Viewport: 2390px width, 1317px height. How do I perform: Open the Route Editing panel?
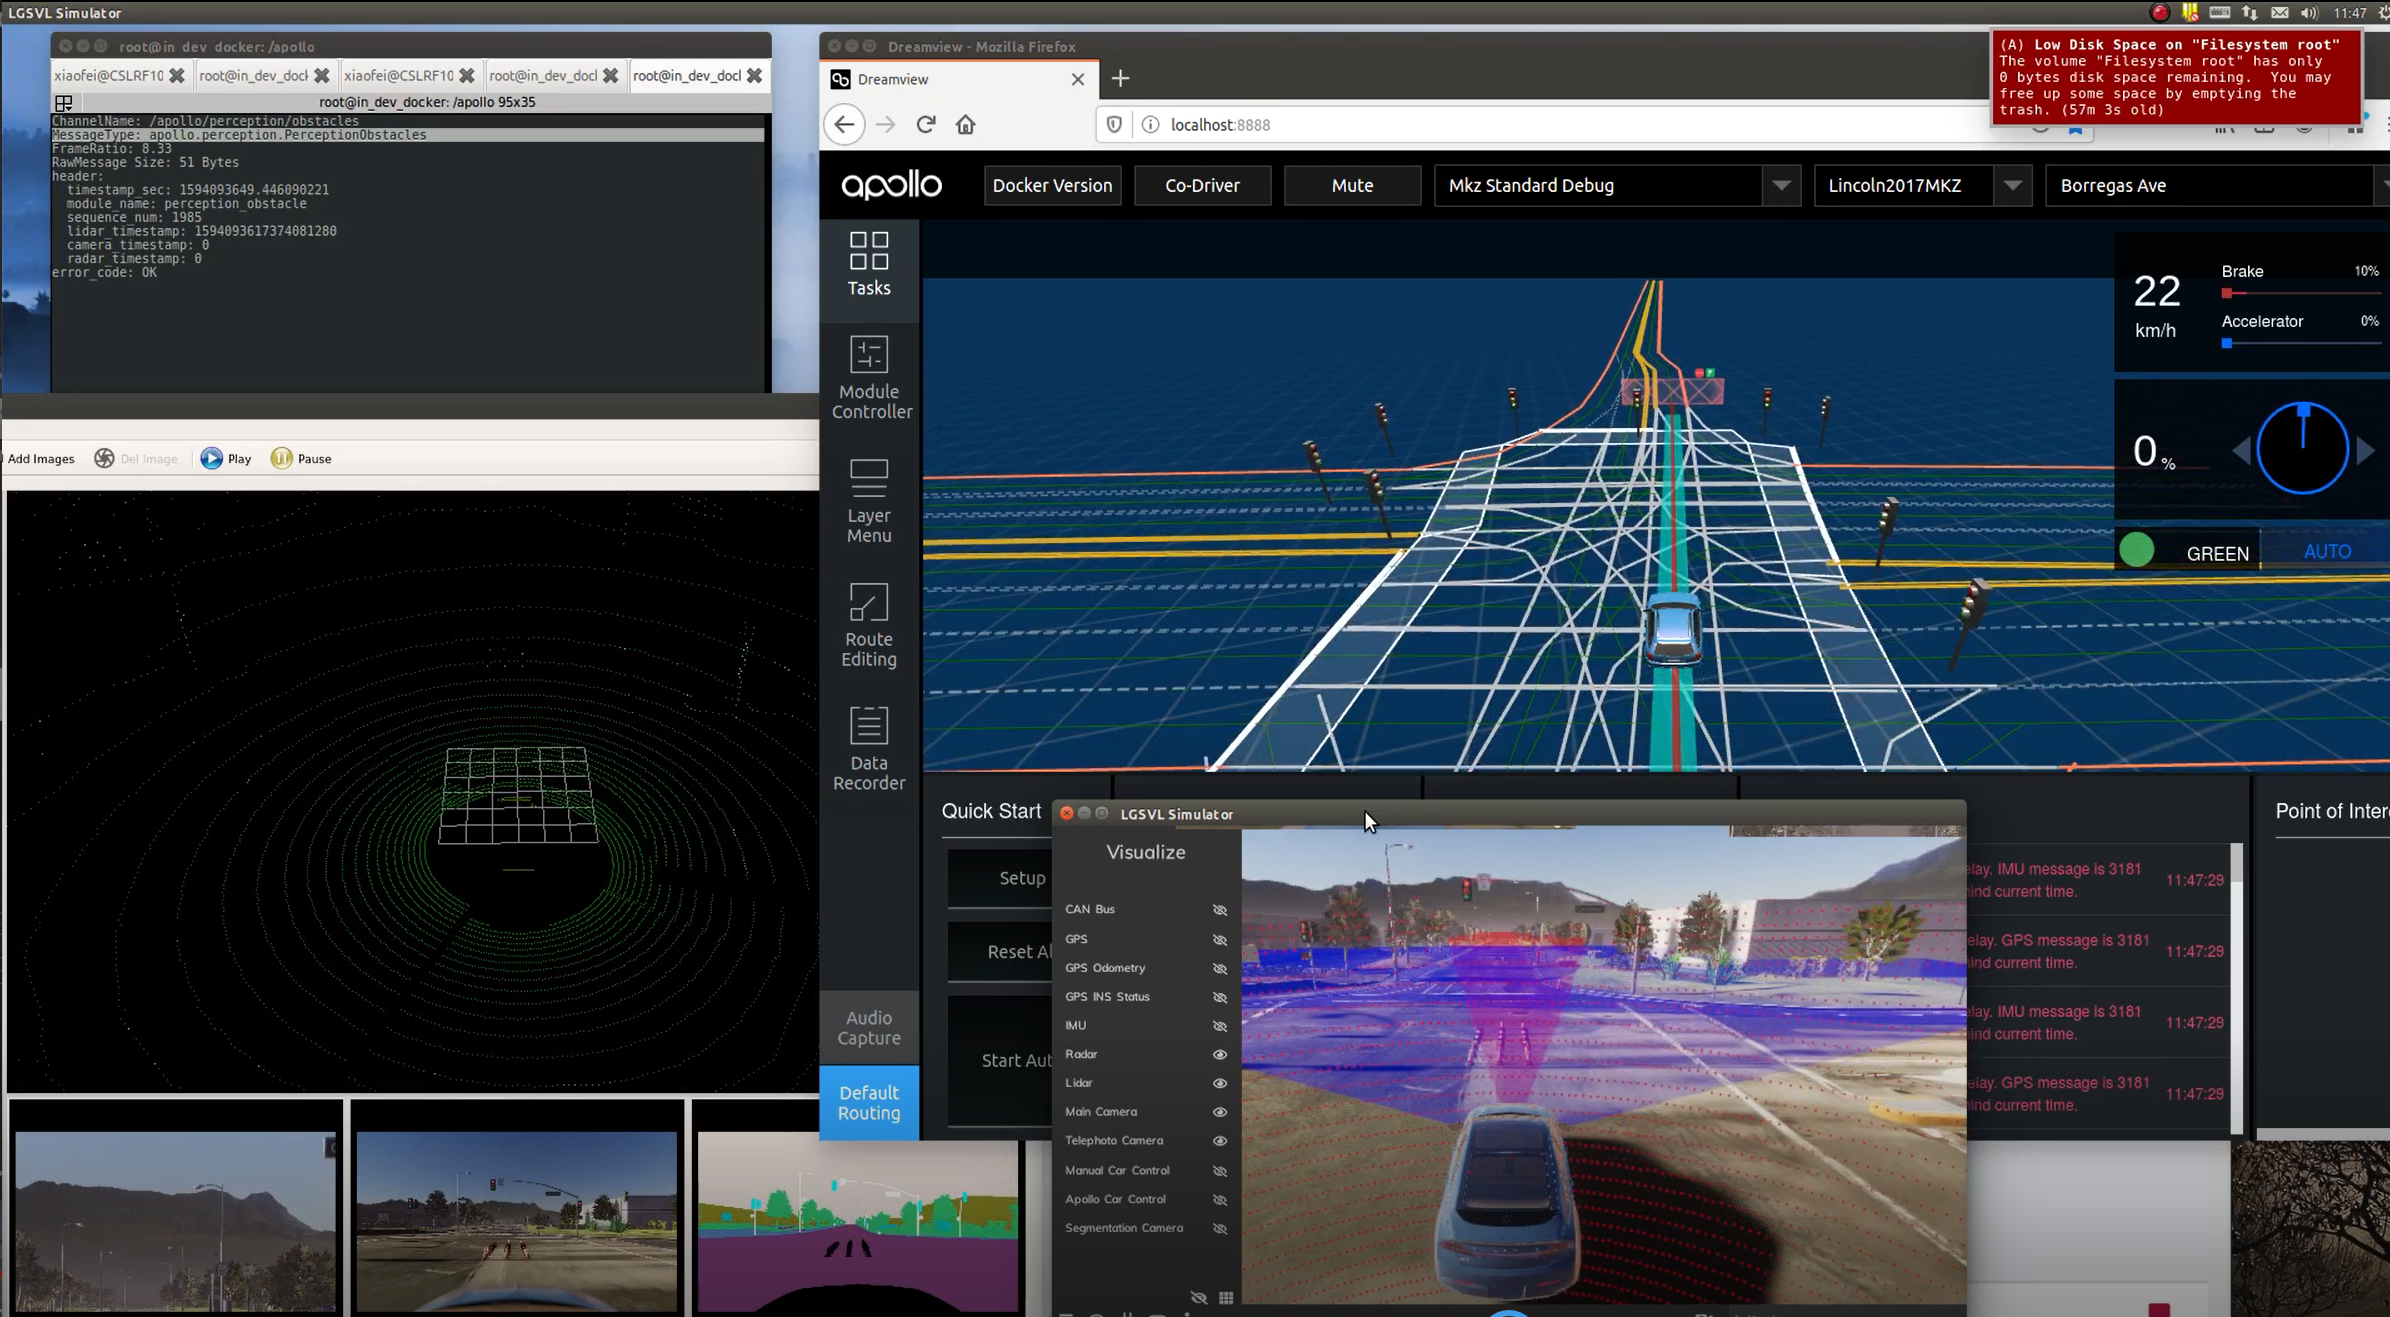click(x=868, y=626)
